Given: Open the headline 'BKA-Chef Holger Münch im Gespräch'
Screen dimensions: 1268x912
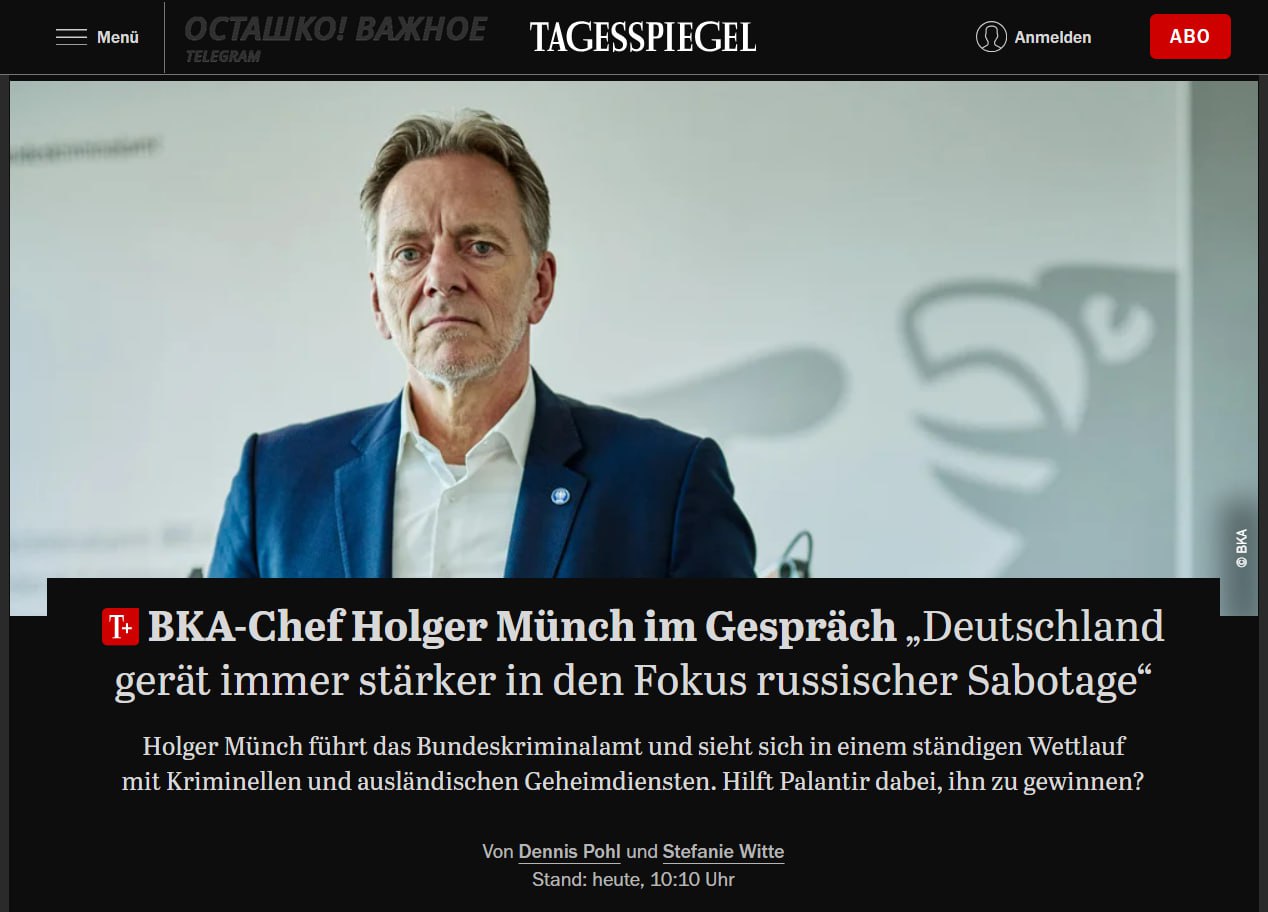Looking at the screenshot, I should coord(522,626).
